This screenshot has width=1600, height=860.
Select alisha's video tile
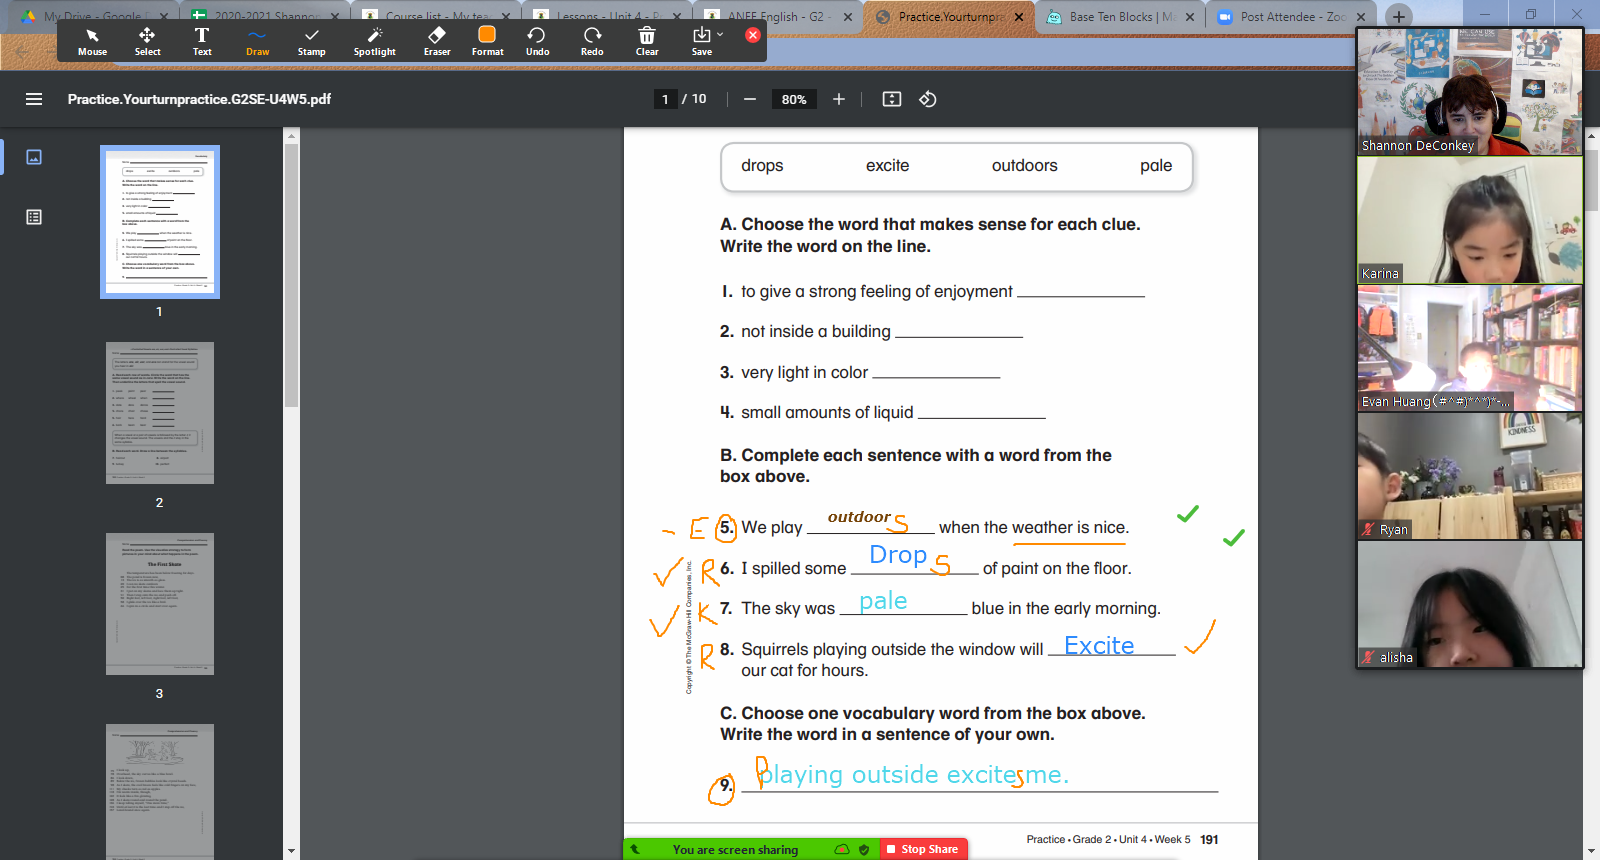pyautogui.click(x=1470, y=604)
